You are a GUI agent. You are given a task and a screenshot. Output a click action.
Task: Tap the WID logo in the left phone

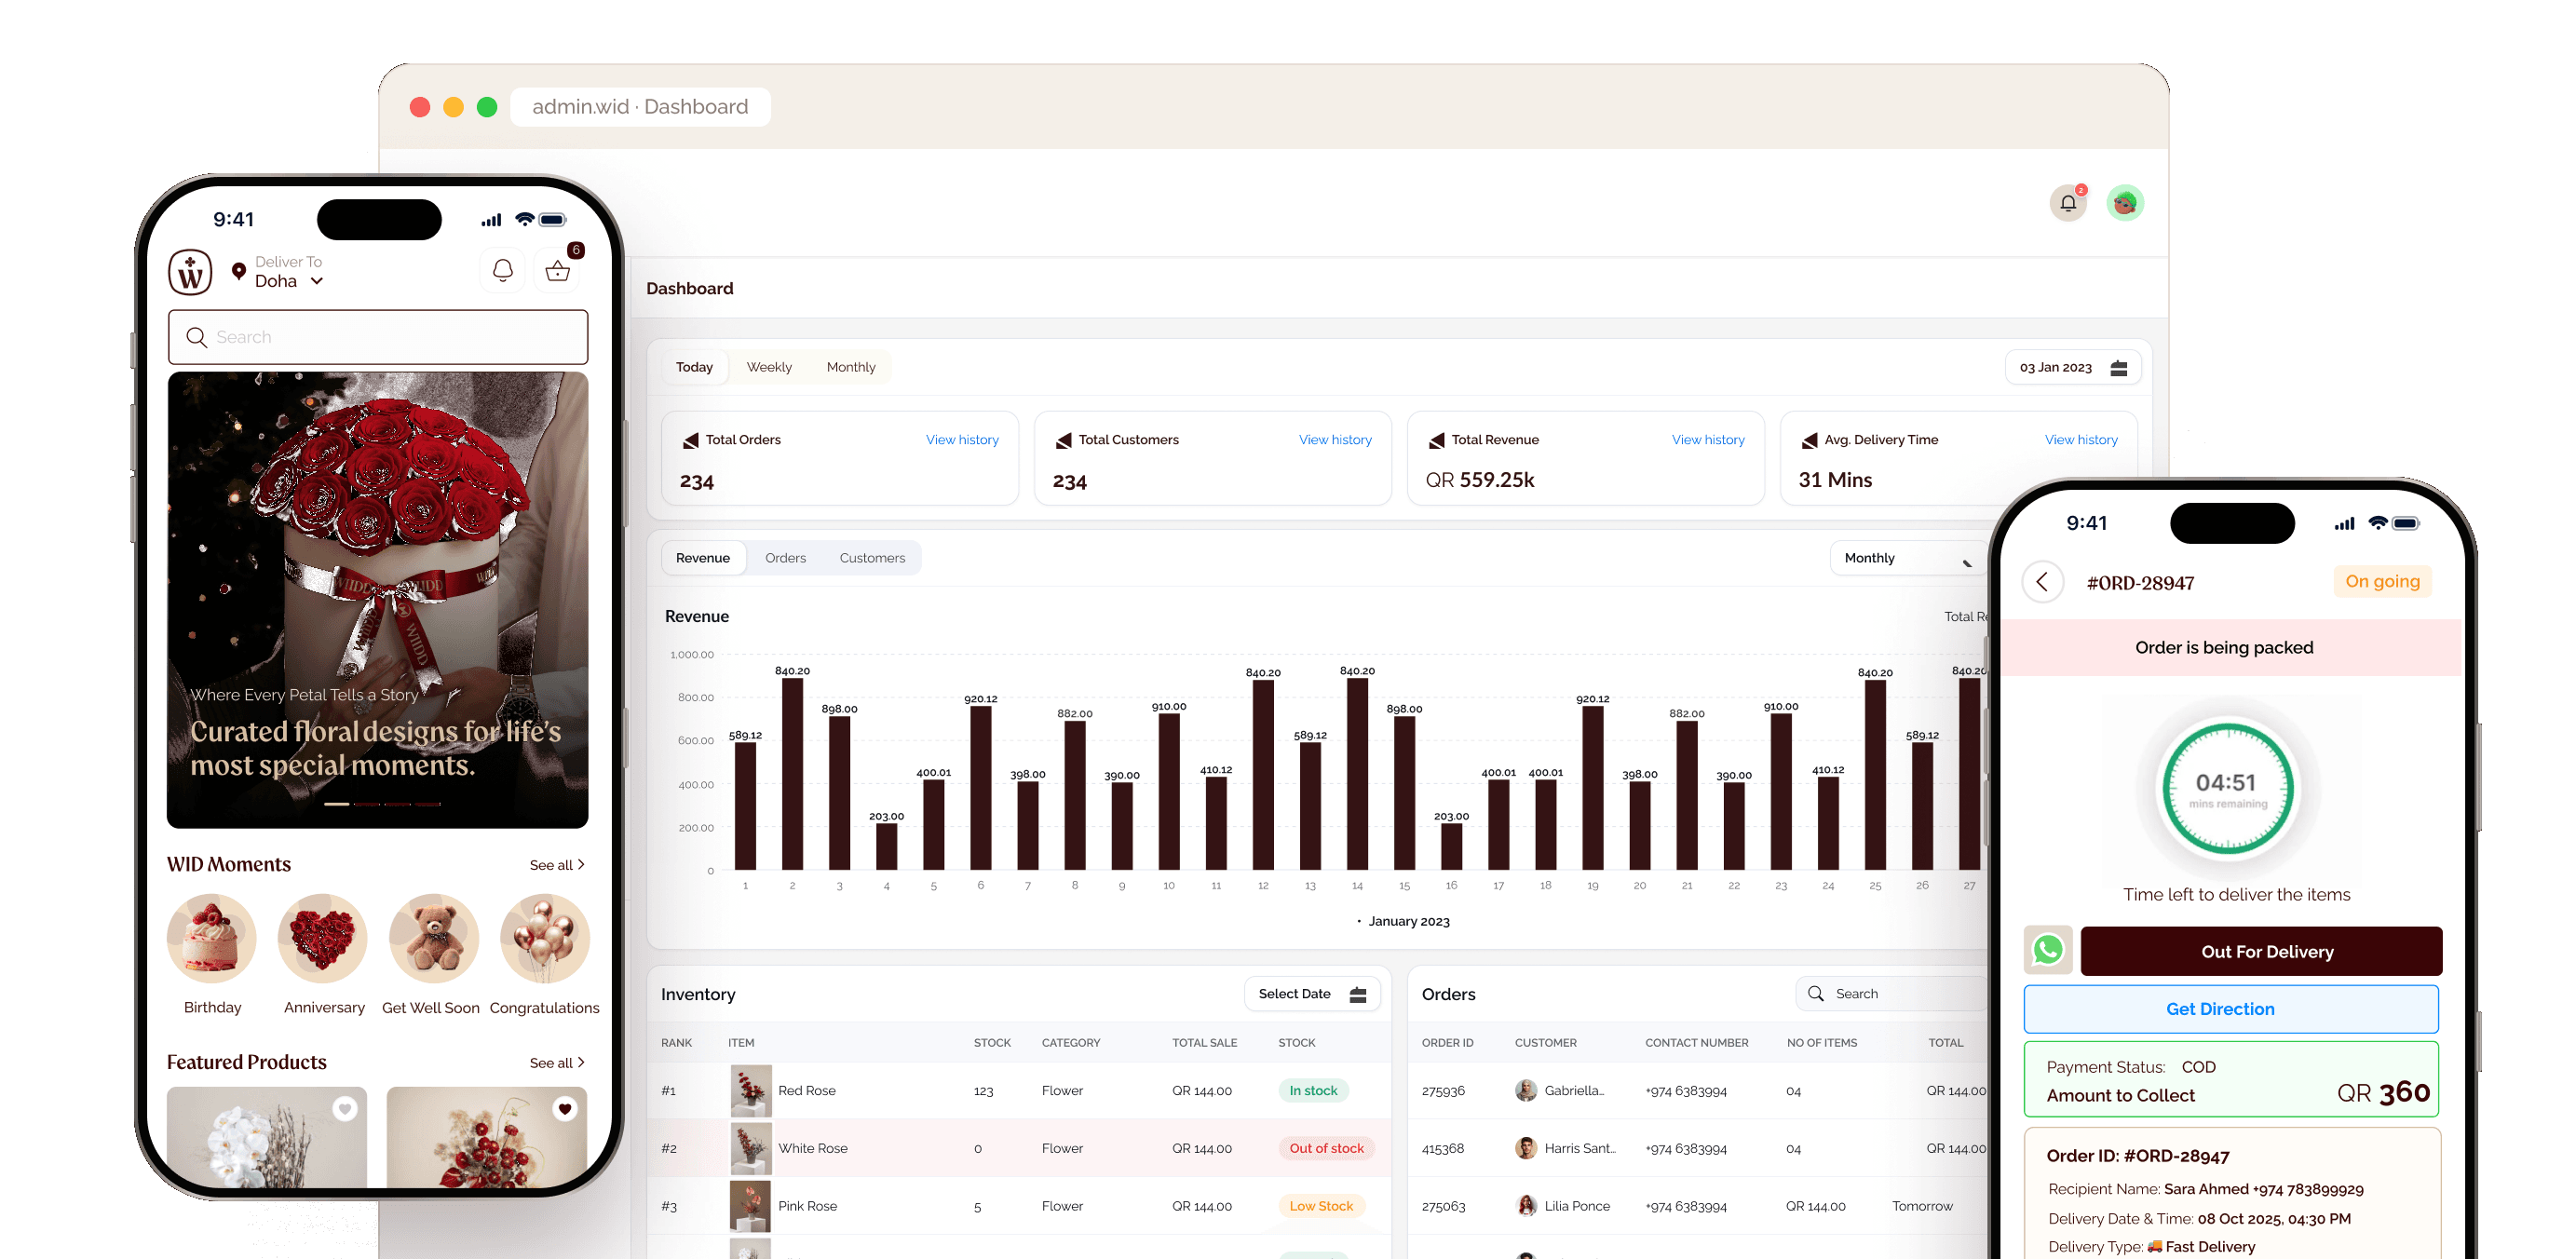pos(190,271)
